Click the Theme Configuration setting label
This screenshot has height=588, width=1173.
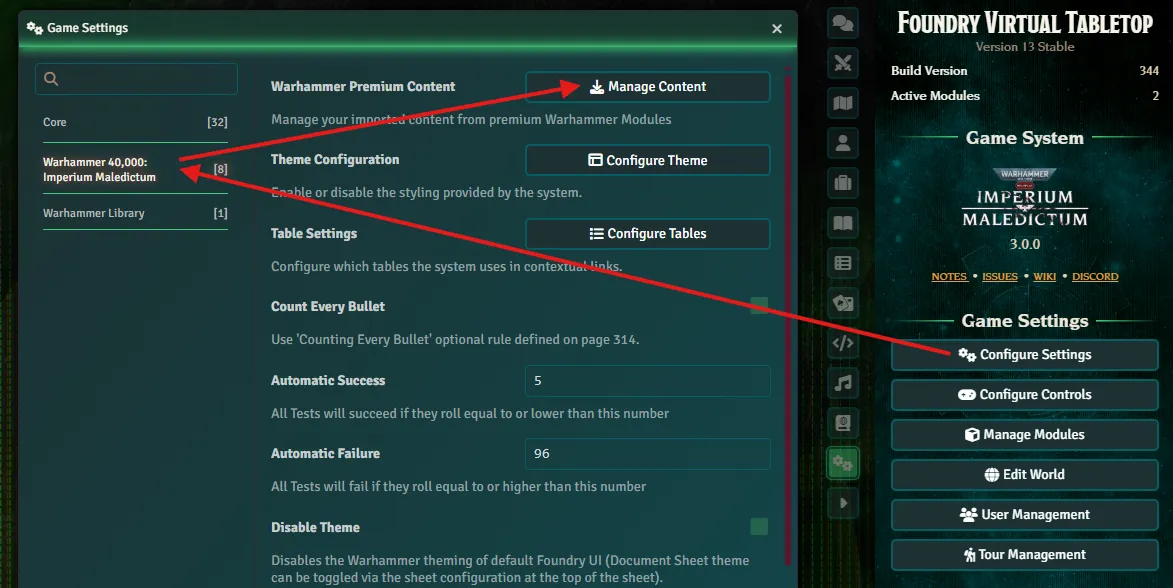(335, 159)
